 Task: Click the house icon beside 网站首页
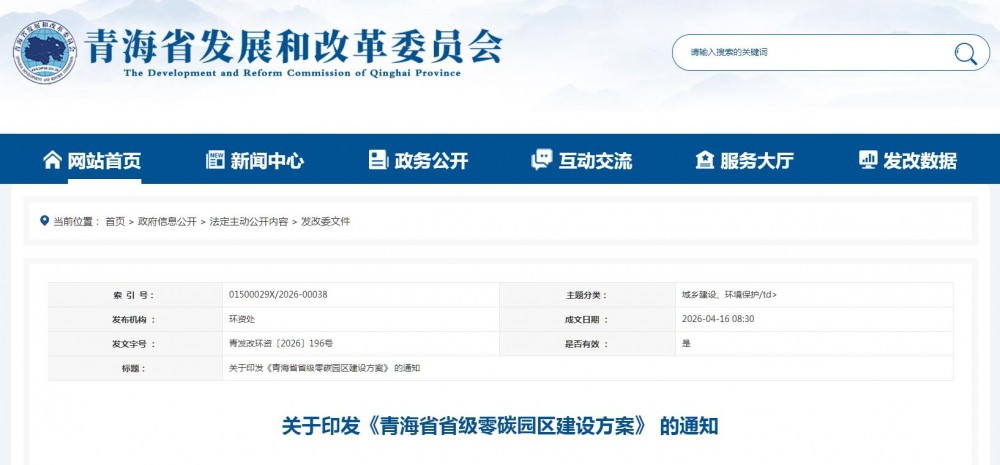tap(52, 160)
